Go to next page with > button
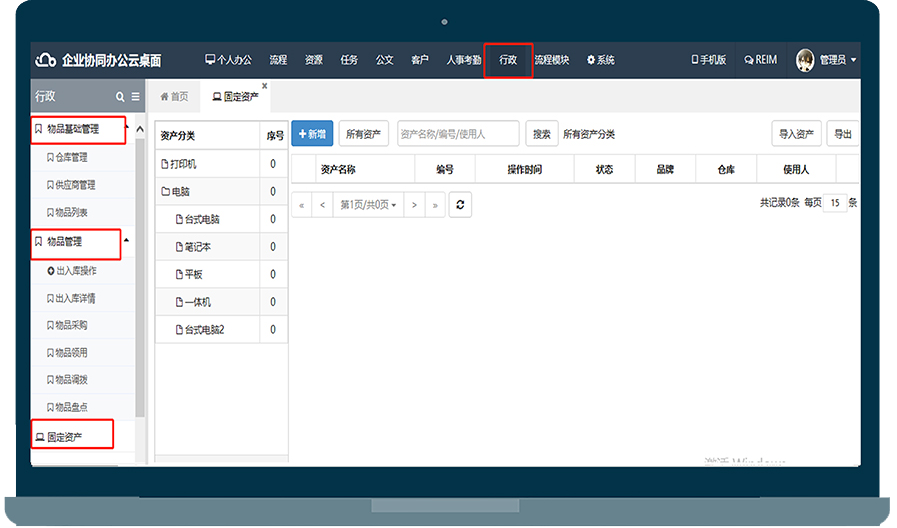 coord(414,205)
